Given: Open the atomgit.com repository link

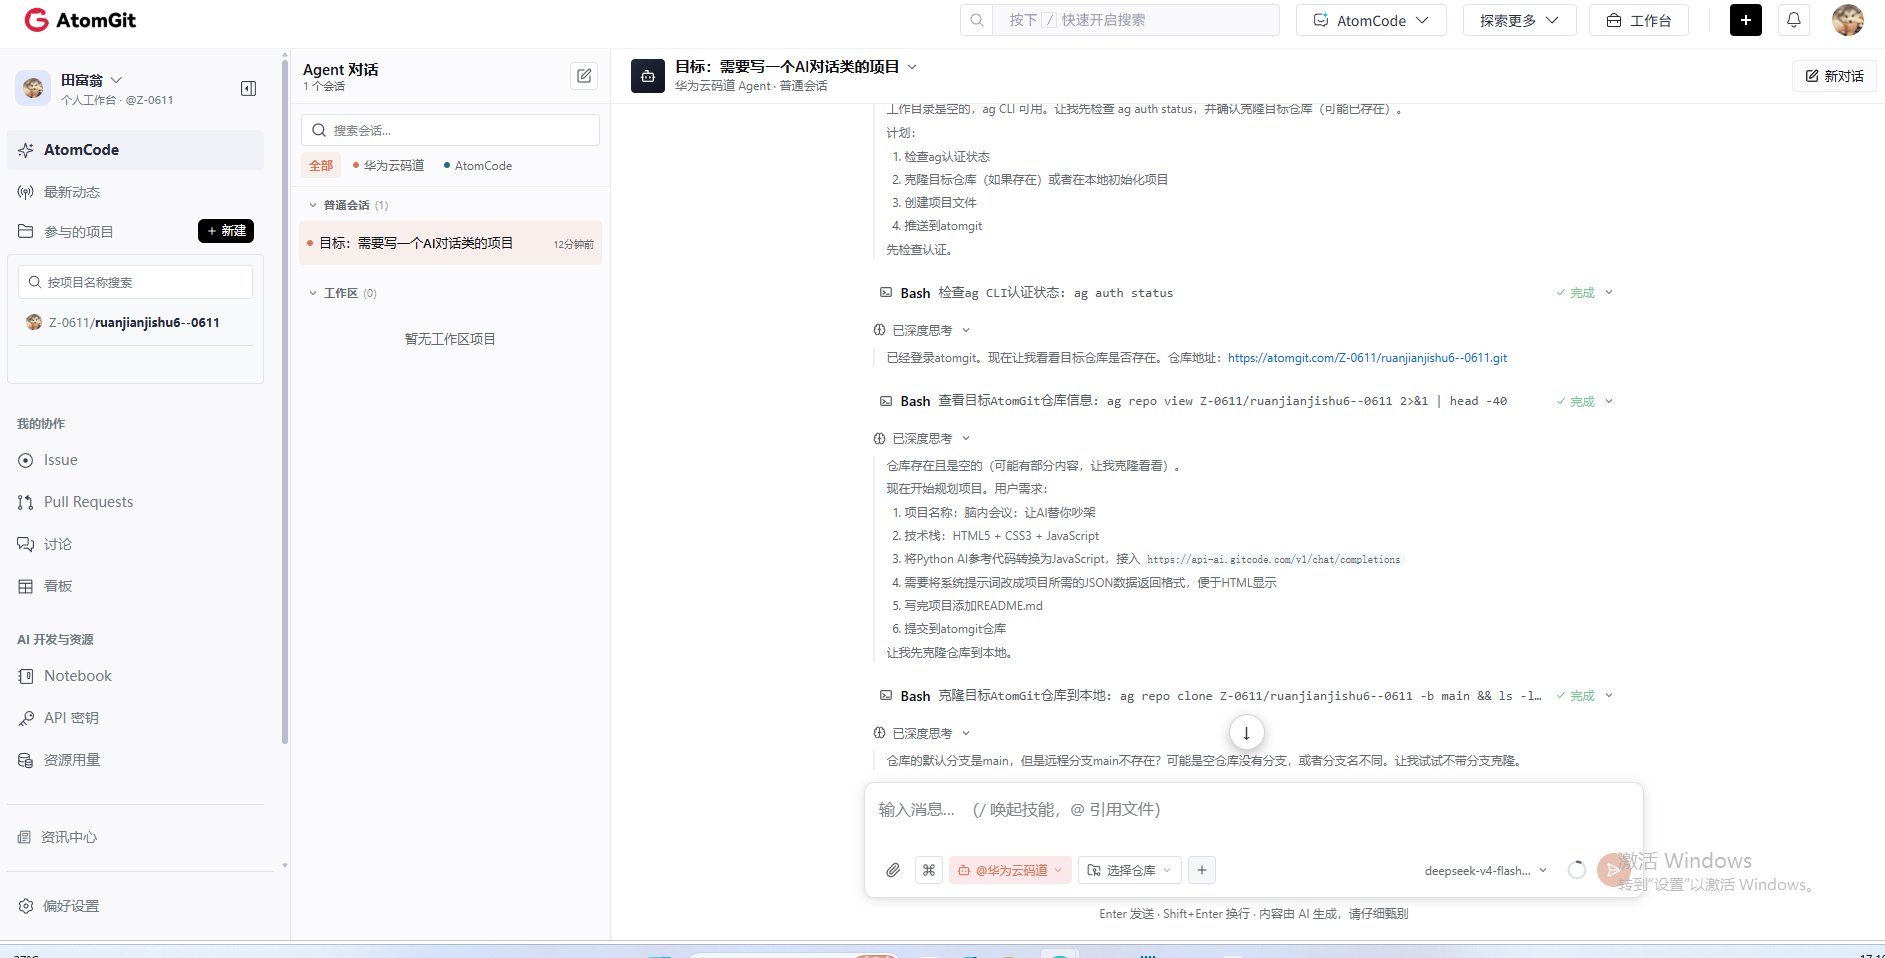Looking at the screenshot, I should 1367,358.
